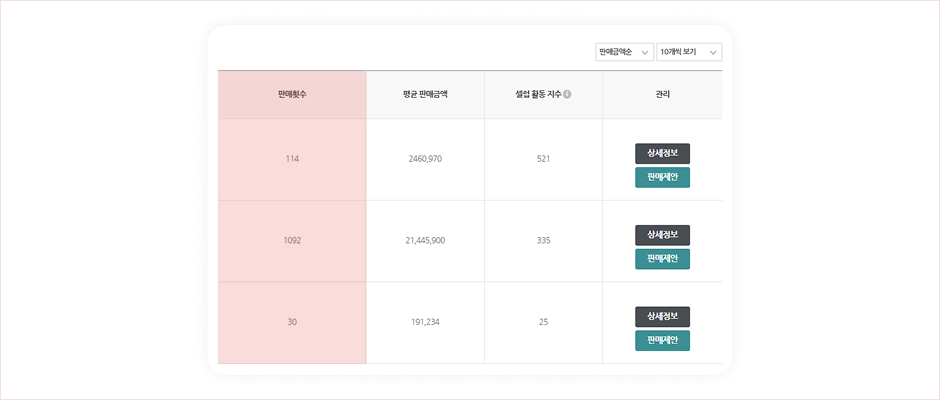Screen dimensions: 940x400
Task: Select the sales count cell 30
Action: 292,323
